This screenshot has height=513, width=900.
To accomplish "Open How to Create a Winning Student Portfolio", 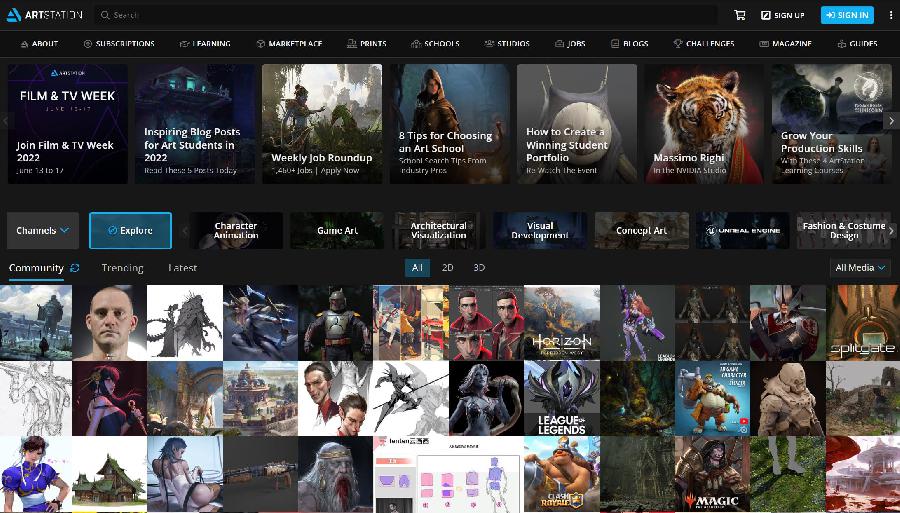I will click(x=577, y=124).
